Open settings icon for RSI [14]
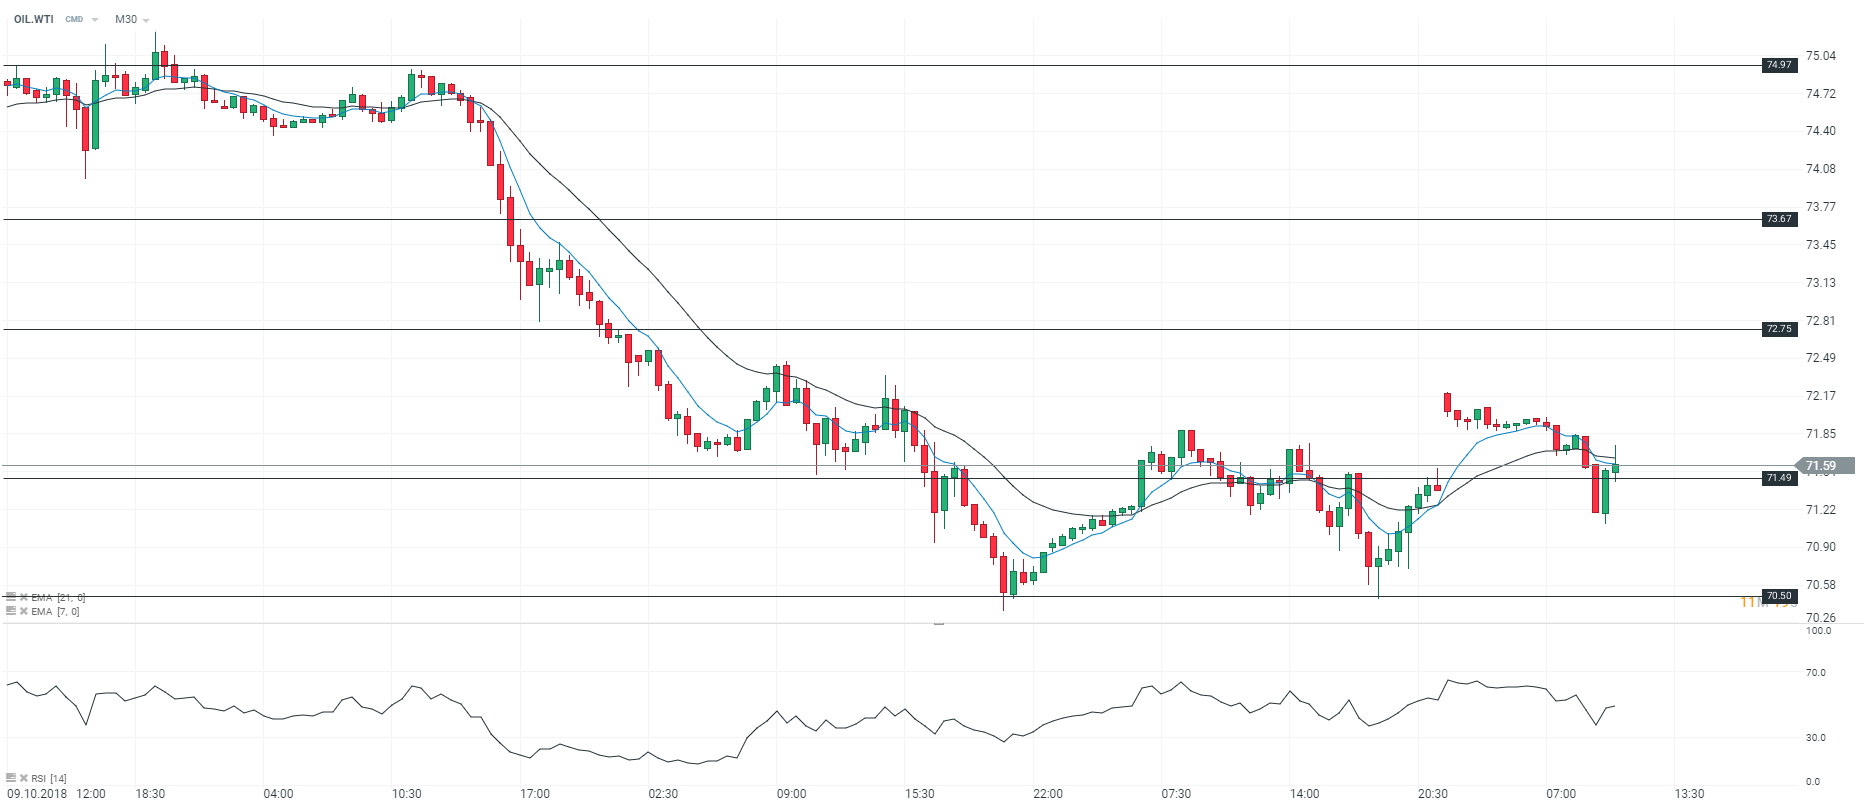This screenshot has height=811, width=1866. click(11, 778)
